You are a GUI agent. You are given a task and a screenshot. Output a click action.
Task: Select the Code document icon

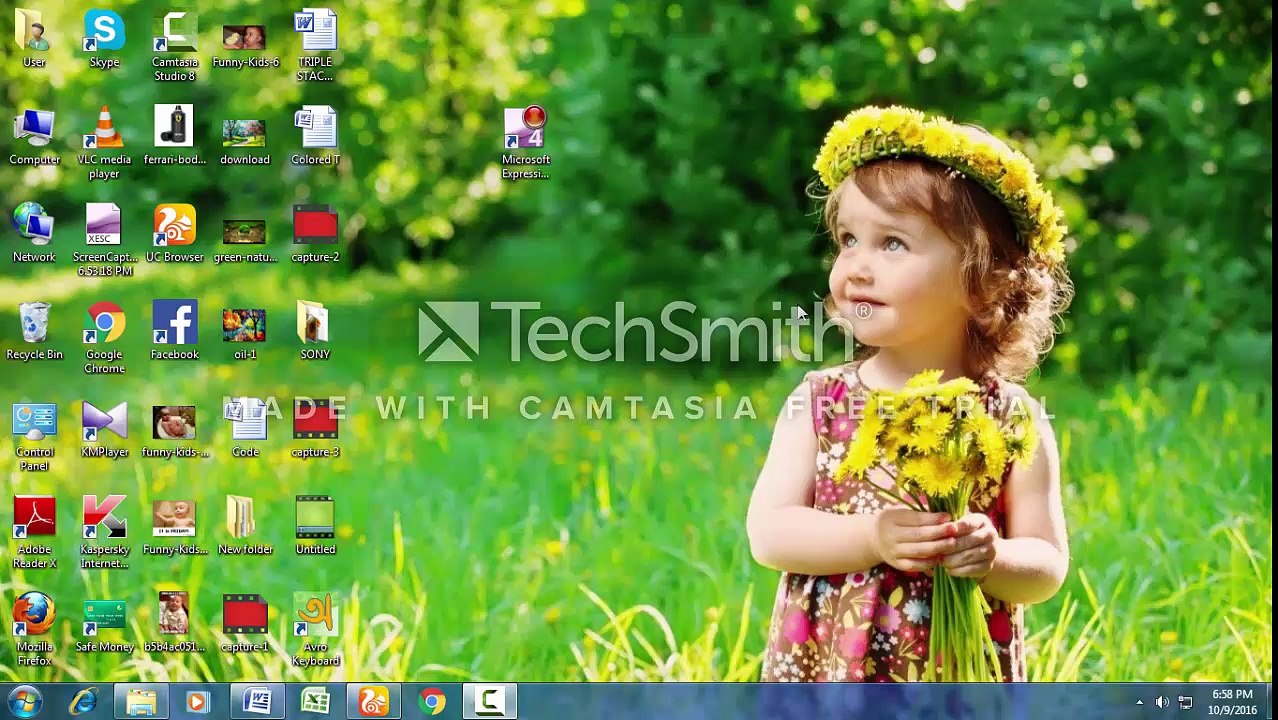(x=245, y=428)
